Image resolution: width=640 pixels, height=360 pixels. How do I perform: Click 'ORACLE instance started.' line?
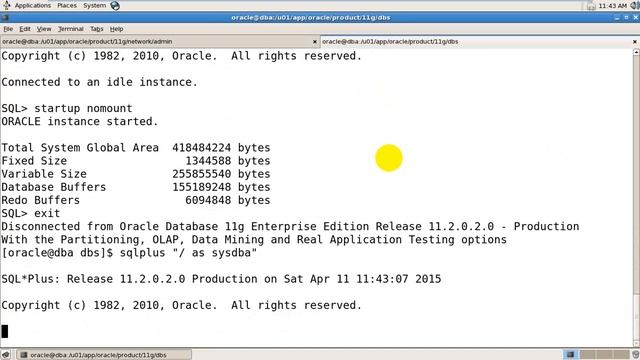coord(80,122)
